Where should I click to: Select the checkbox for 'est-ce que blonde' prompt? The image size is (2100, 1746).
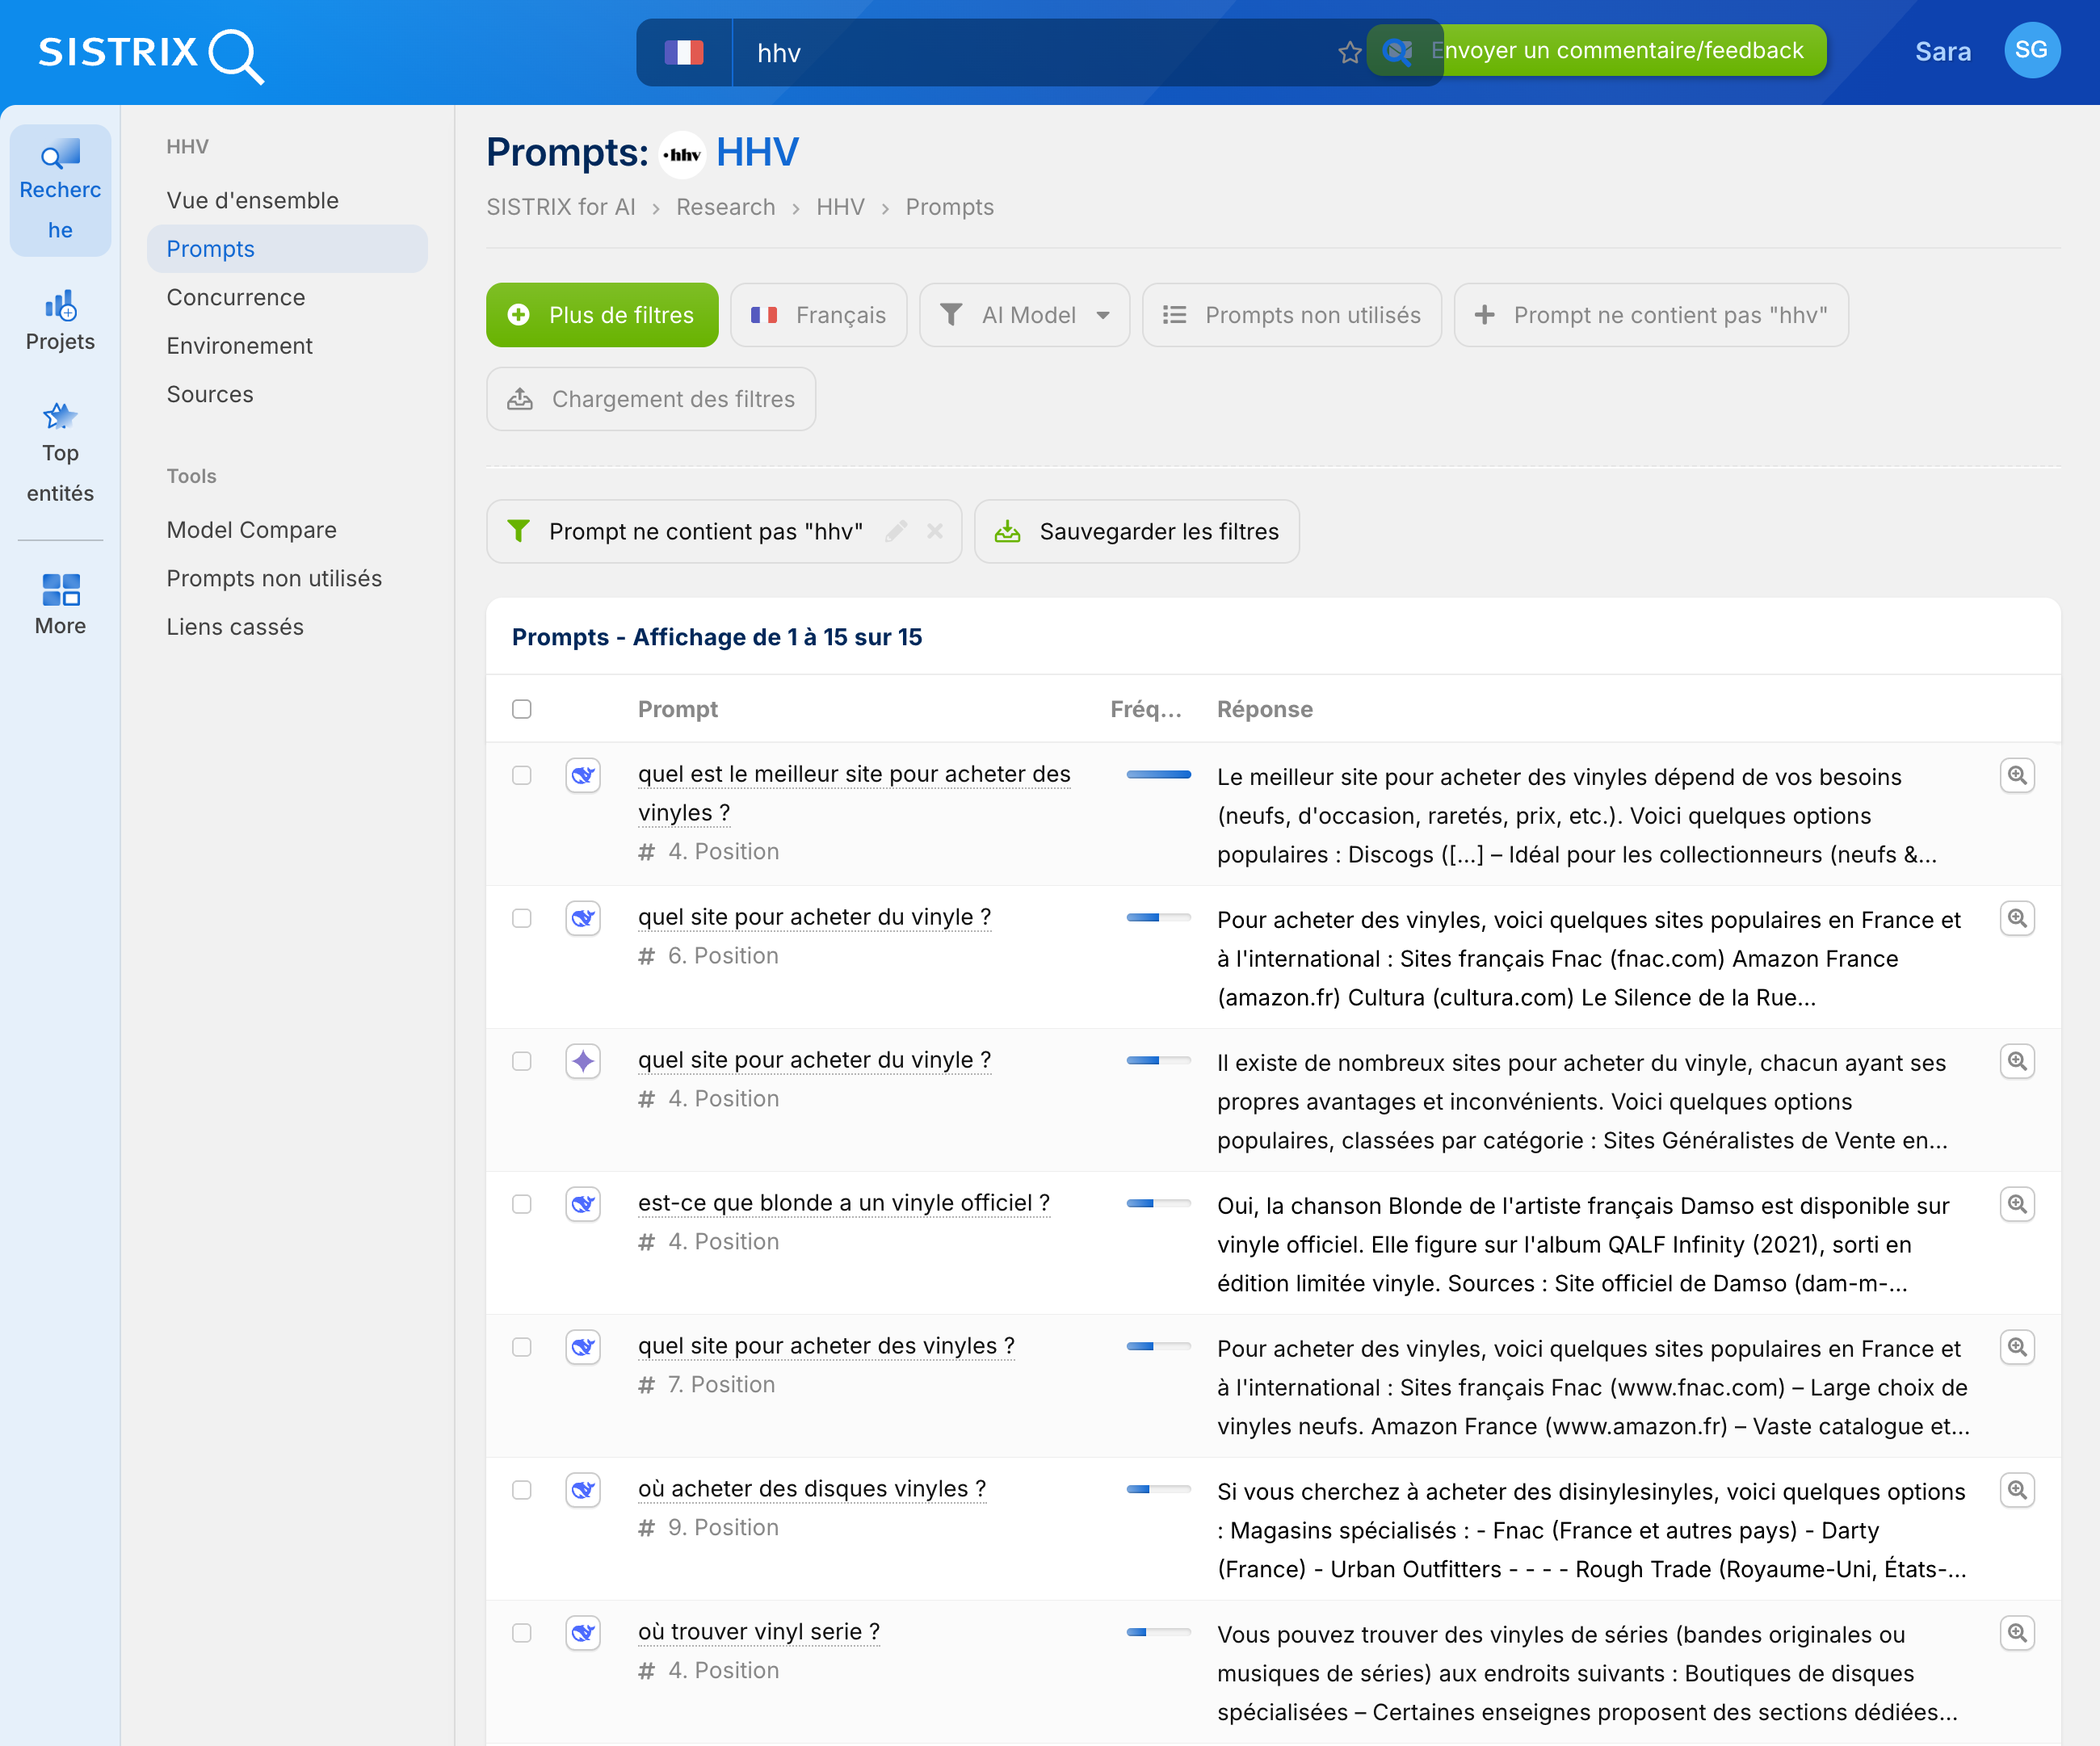[522, 1204]
